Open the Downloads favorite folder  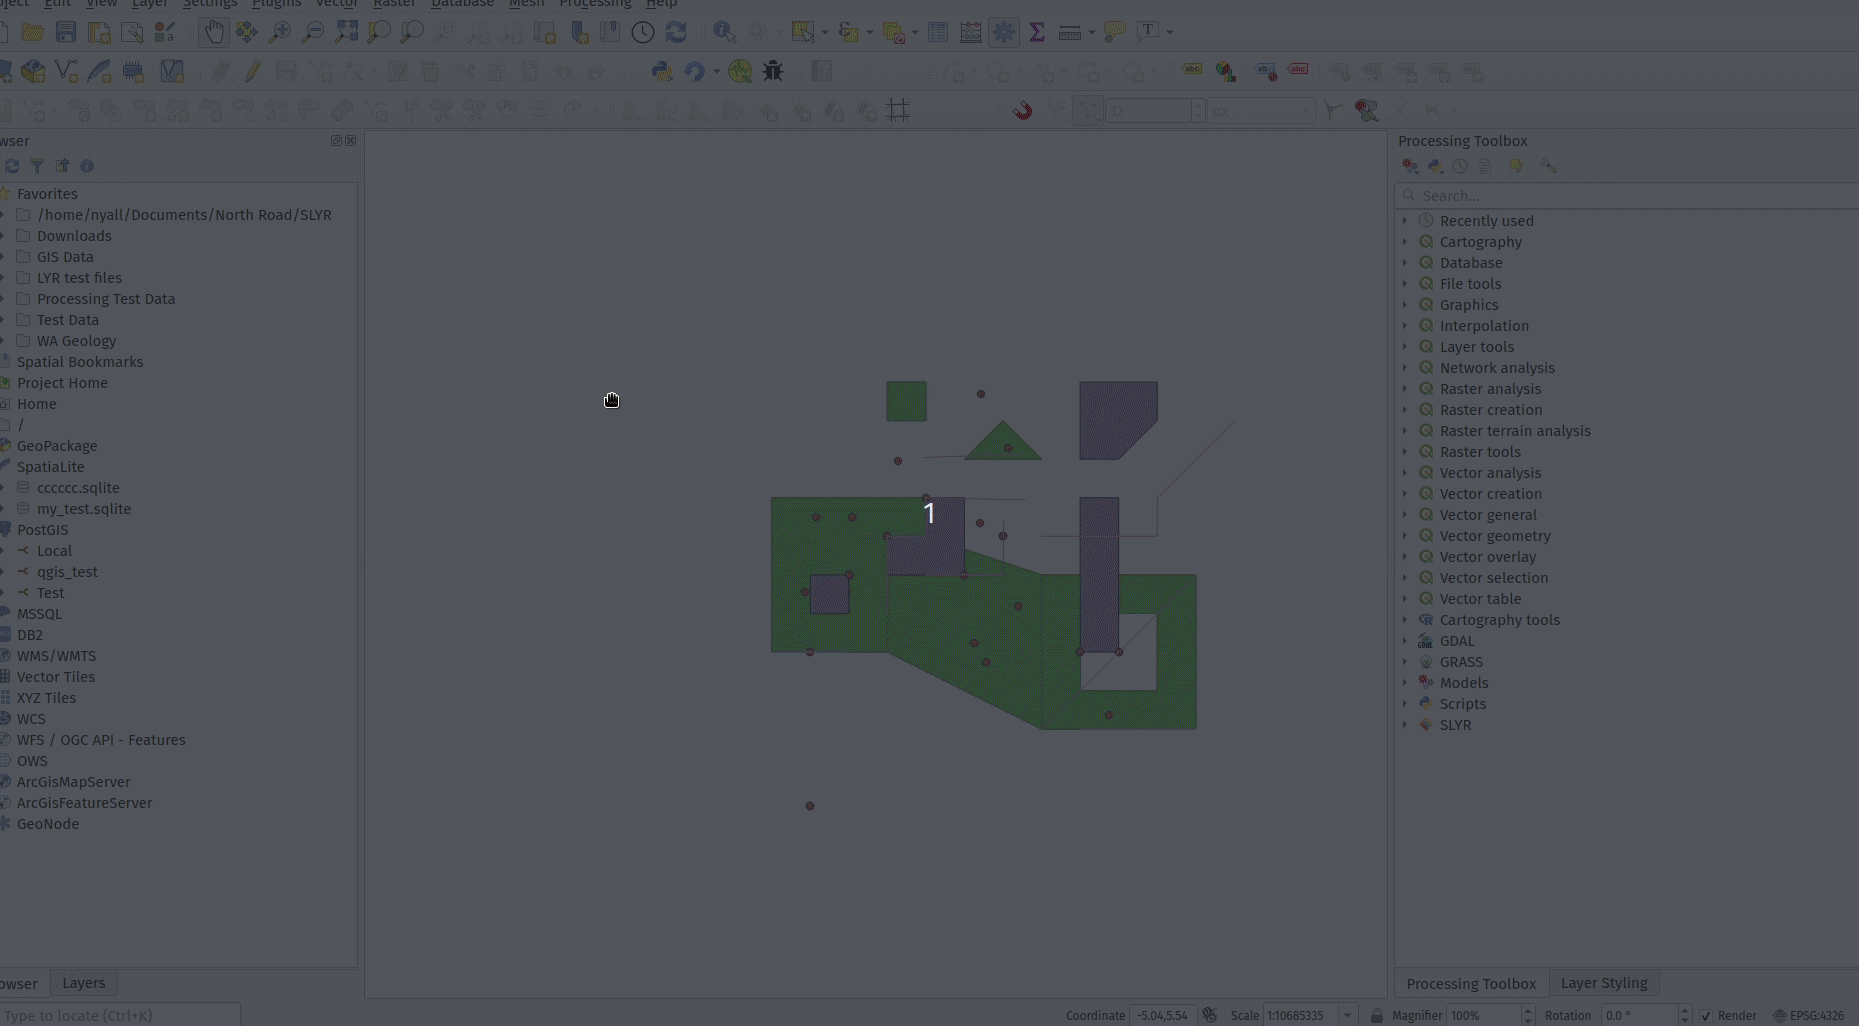(x=74, y=236)
